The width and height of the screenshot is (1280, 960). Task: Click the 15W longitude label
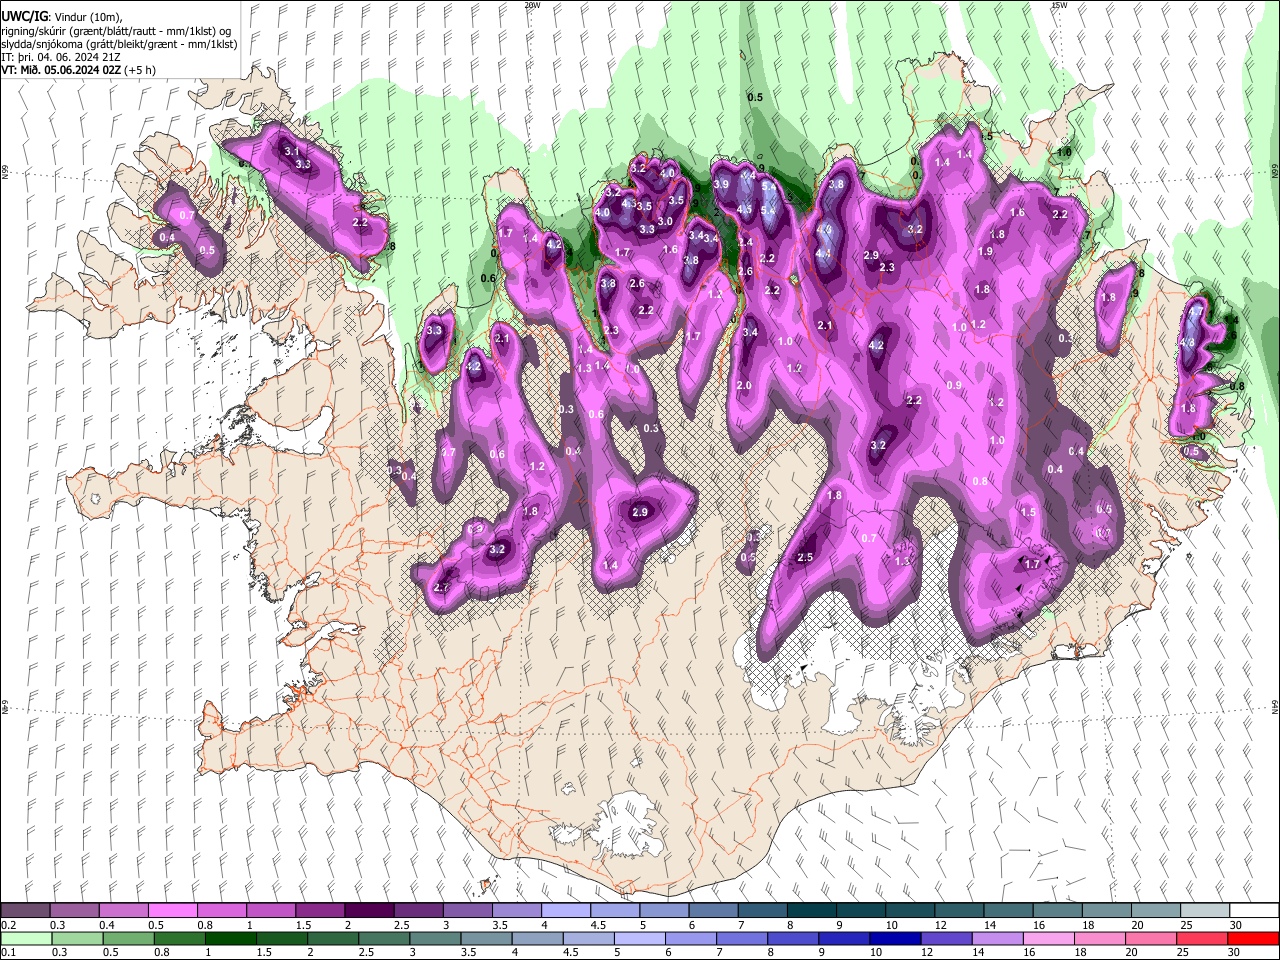(x=1060, y=5)
